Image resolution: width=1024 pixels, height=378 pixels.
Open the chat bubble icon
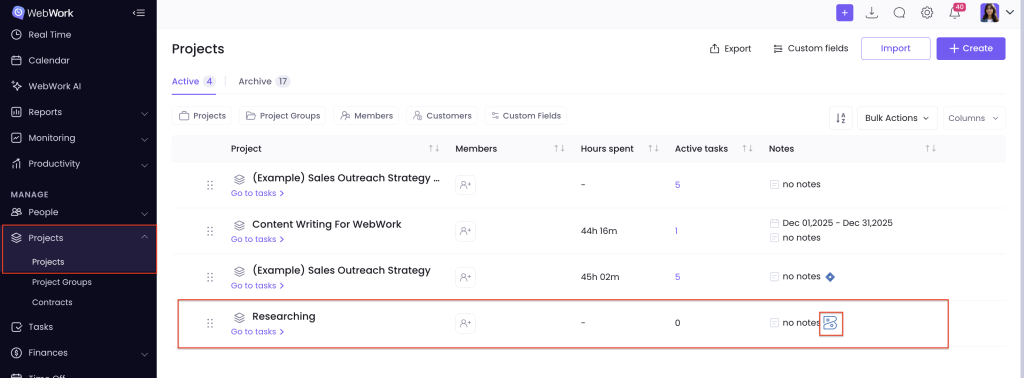coord(899,12)
